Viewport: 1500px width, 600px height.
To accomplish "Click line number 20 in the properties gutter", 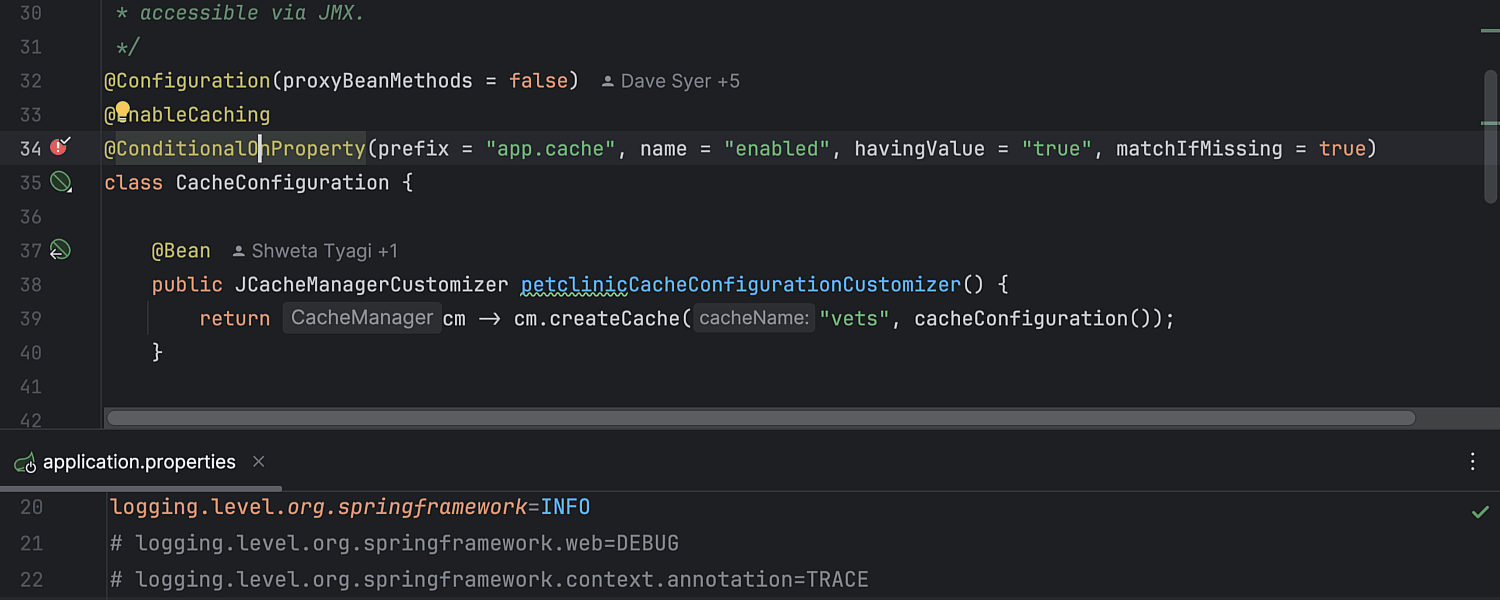I will click(31, 507).
